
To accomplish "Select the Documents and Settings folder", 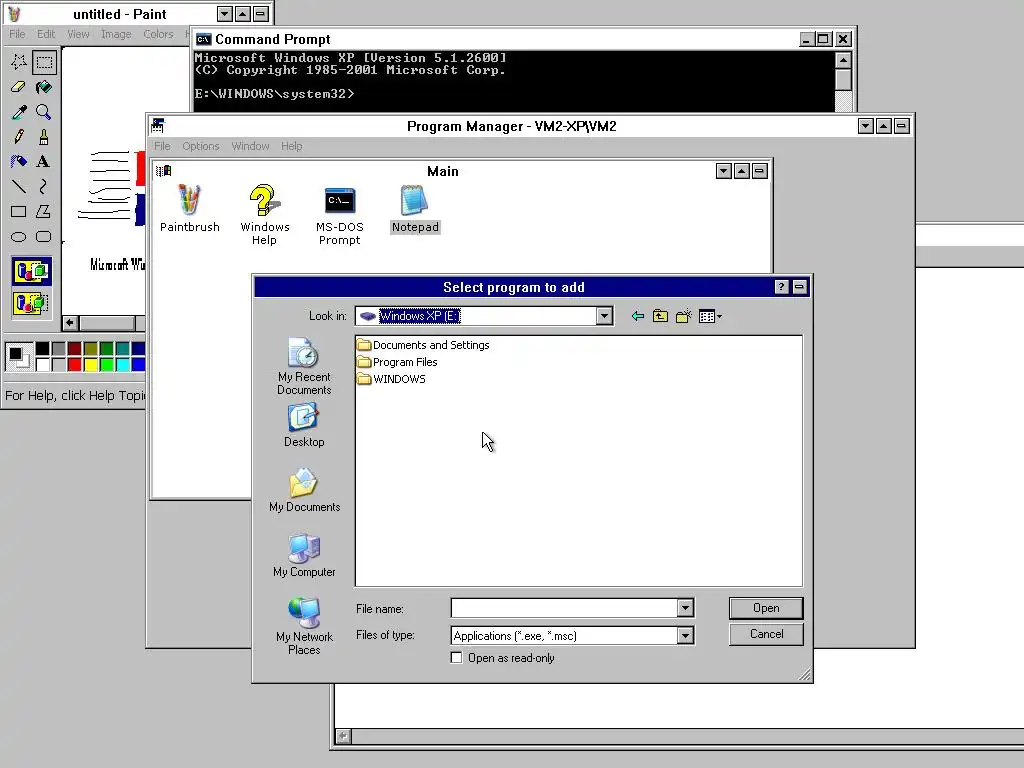I will click(x=424, y=345).
